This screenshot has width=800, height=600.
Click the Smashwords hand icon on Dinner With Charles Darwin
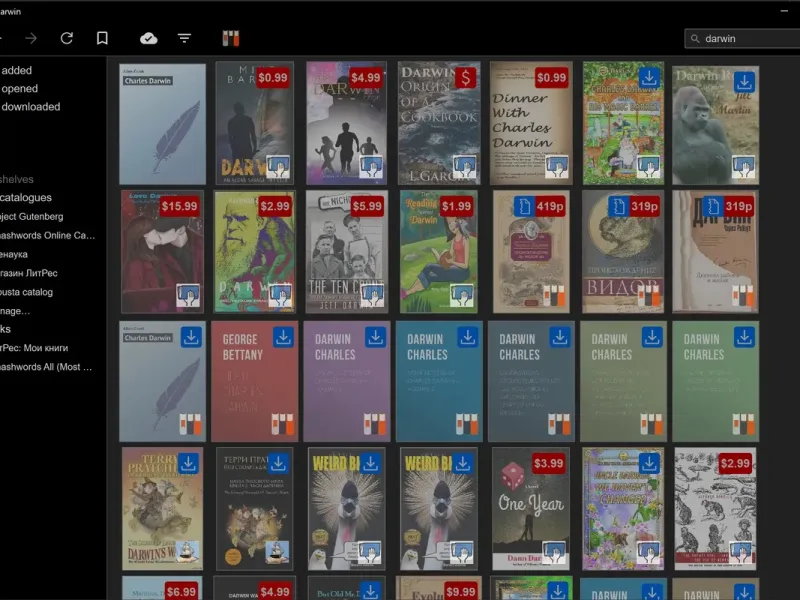(556, 166)
